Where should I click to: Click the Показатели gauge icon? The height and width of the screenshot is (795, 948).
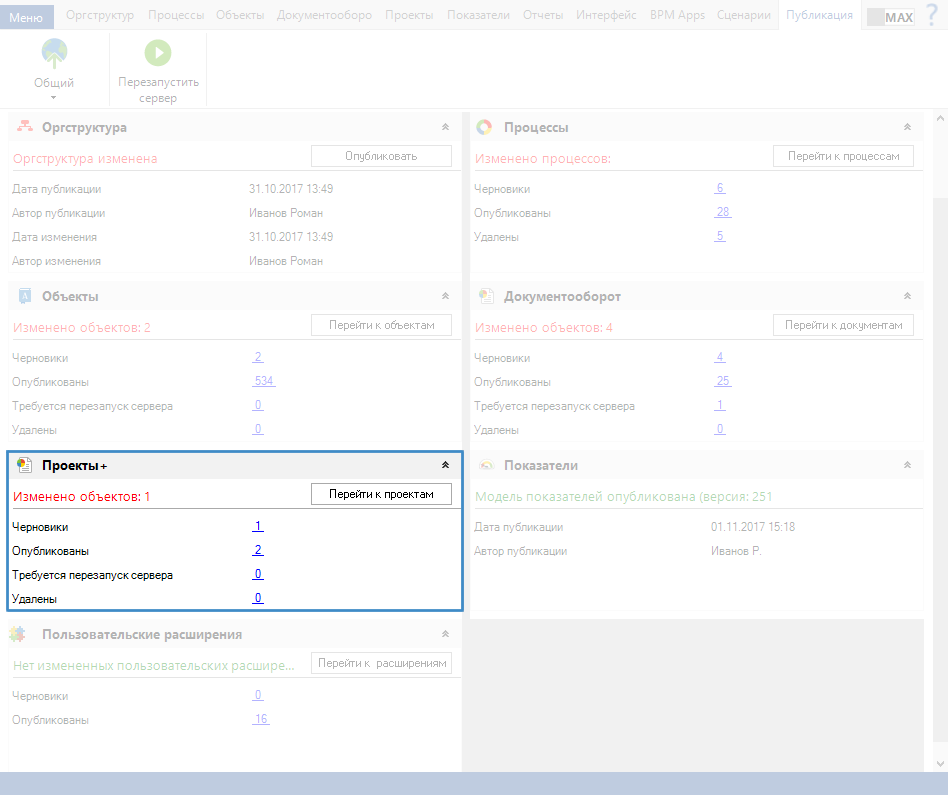click(x=486, y=465)
